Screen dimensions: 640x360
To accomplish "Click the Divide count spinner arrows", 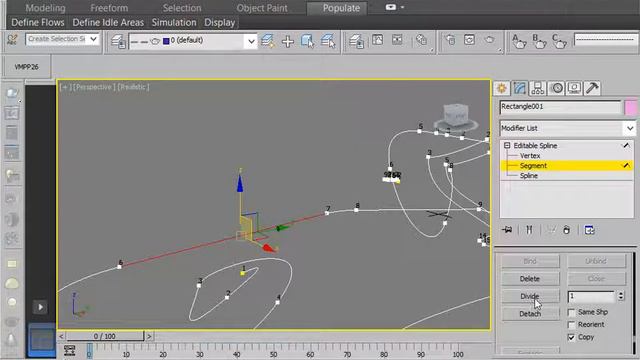I will pos(621,296).
